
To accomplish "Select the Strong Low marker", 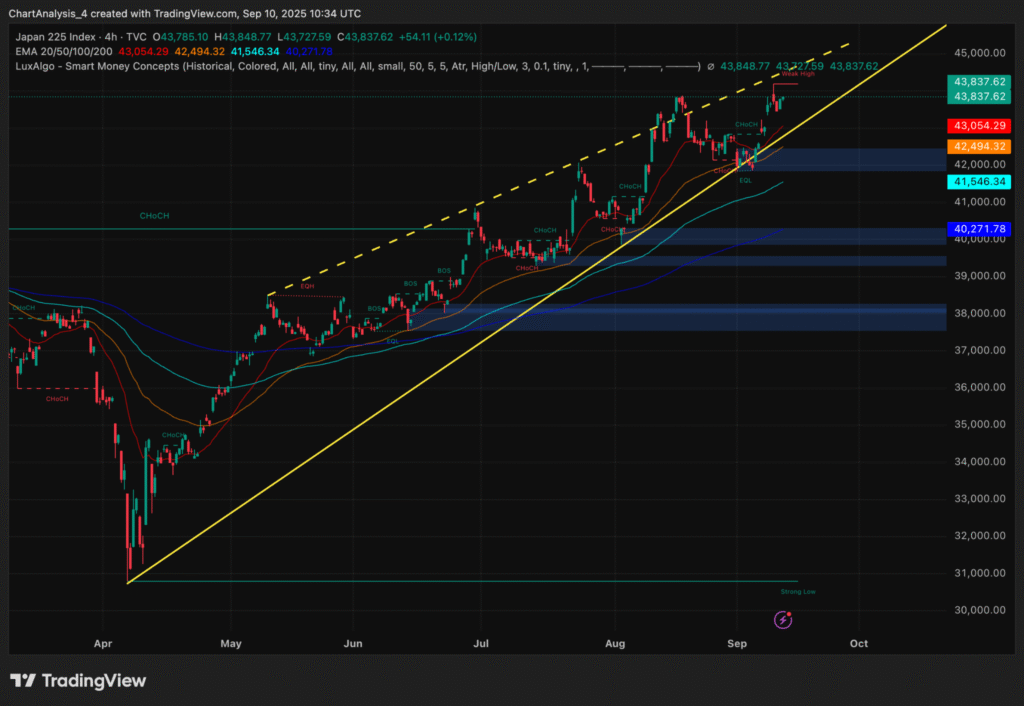I will tap(797, 592).
